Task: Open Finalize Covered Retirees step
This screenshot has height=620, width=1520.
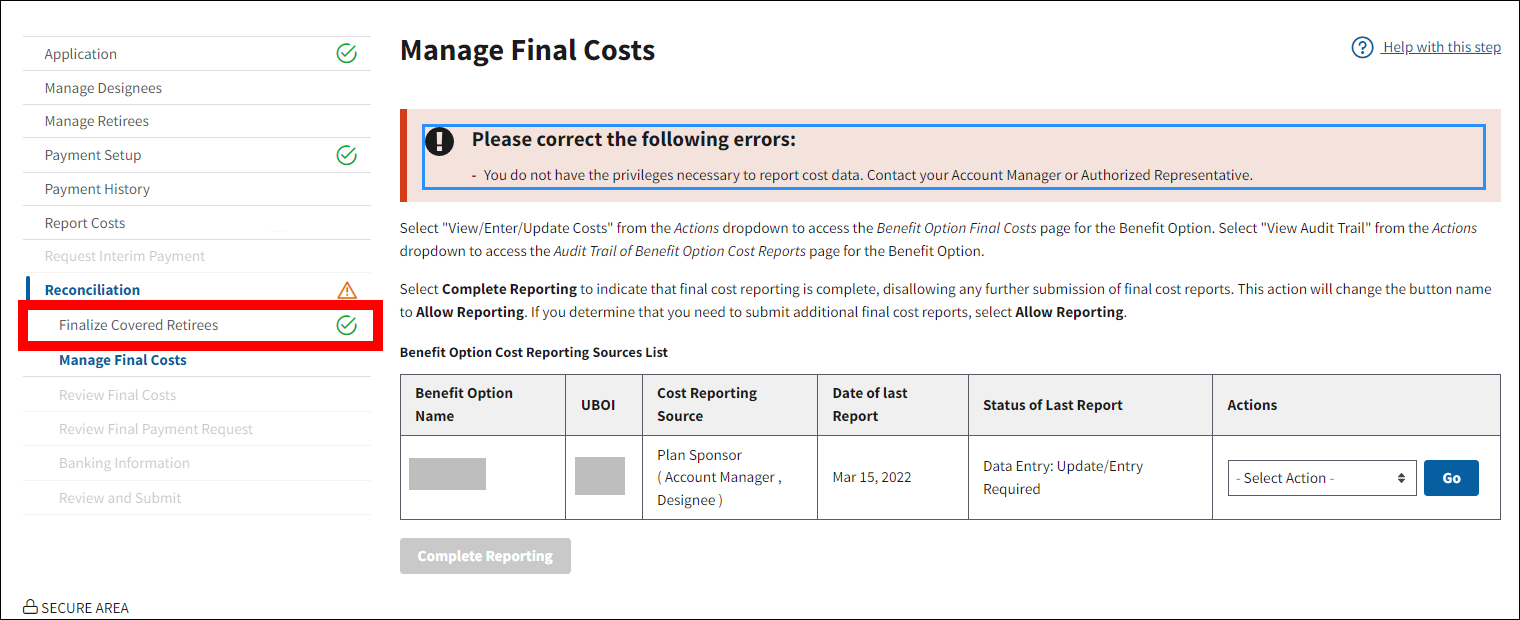Action: point(138,325)
